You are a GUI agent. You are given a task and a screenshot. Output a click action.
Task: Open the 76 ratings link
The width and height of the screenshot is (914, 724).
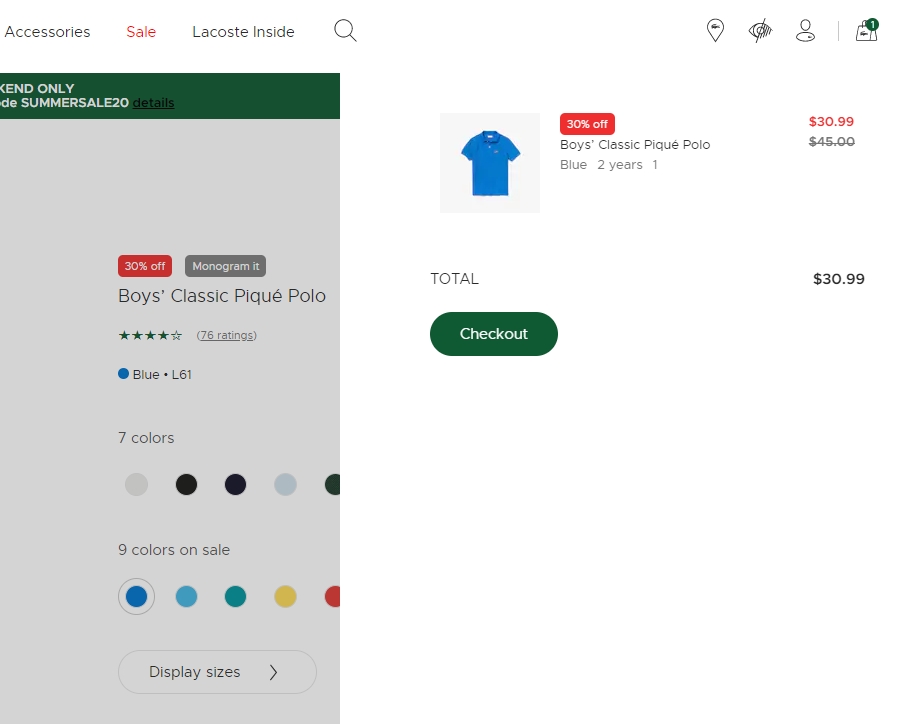(x=227, y=335)
